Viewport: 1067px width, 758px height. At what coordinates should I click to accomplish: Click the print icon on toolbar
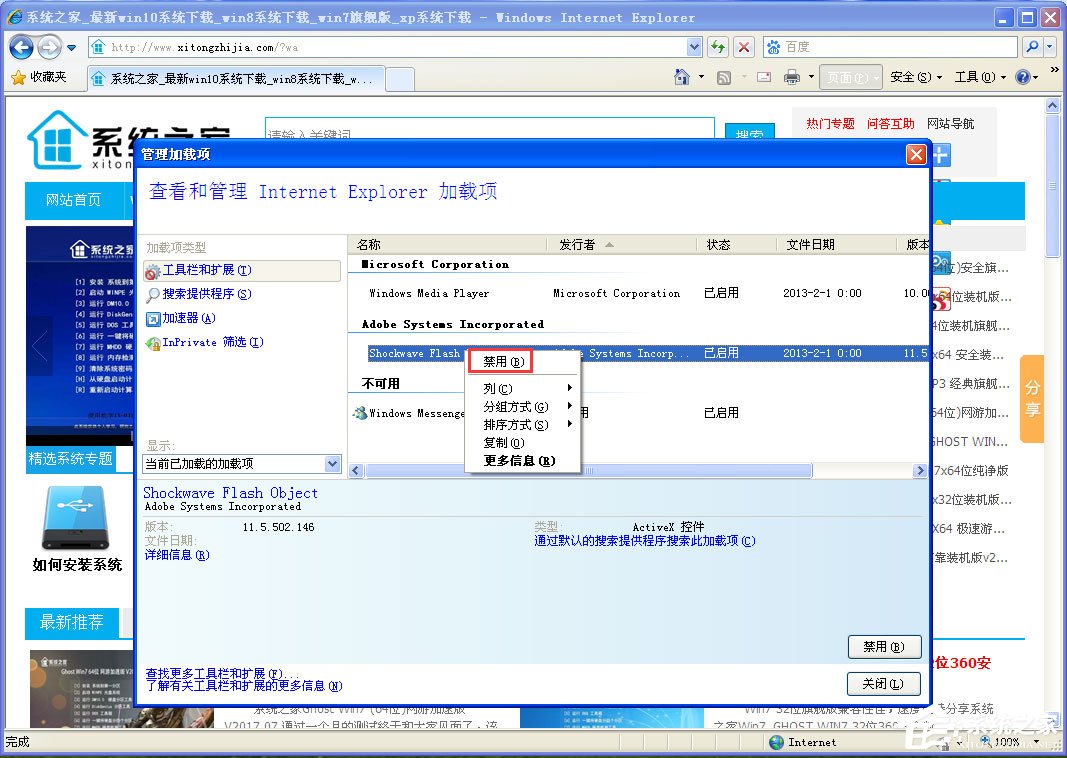point(793,77)
